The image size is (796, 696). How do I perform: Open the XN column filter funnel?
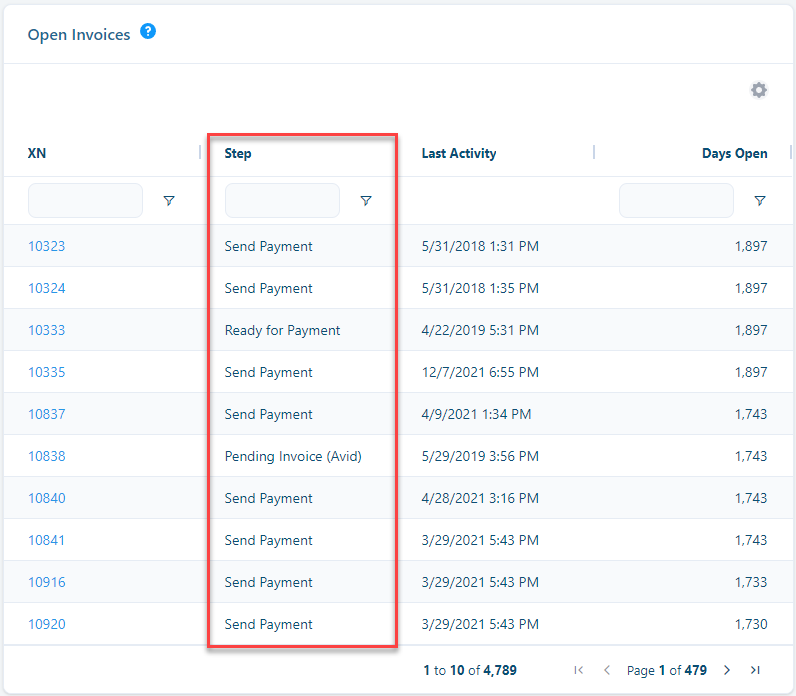pos(169,201)
